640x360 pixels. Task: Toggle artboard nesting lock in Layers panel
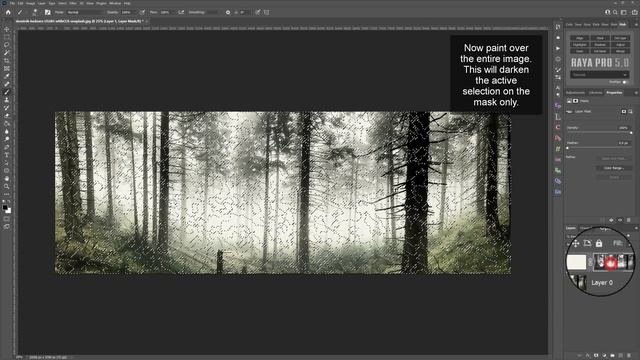587,244
